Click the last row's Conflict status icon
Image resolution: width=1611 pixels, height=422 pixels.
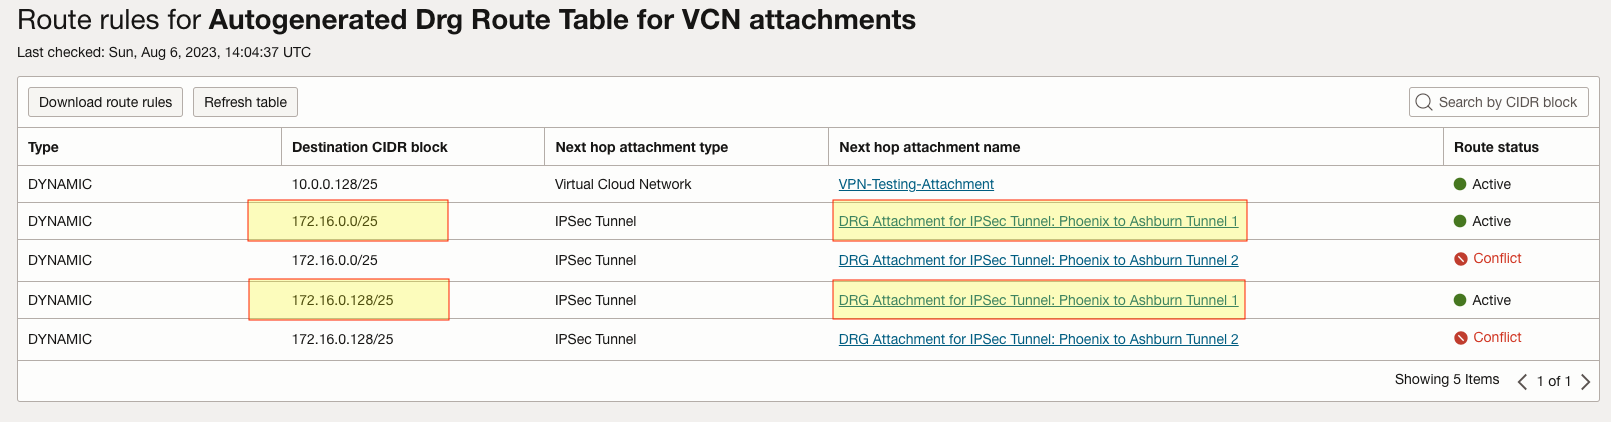click(1461, 338)
